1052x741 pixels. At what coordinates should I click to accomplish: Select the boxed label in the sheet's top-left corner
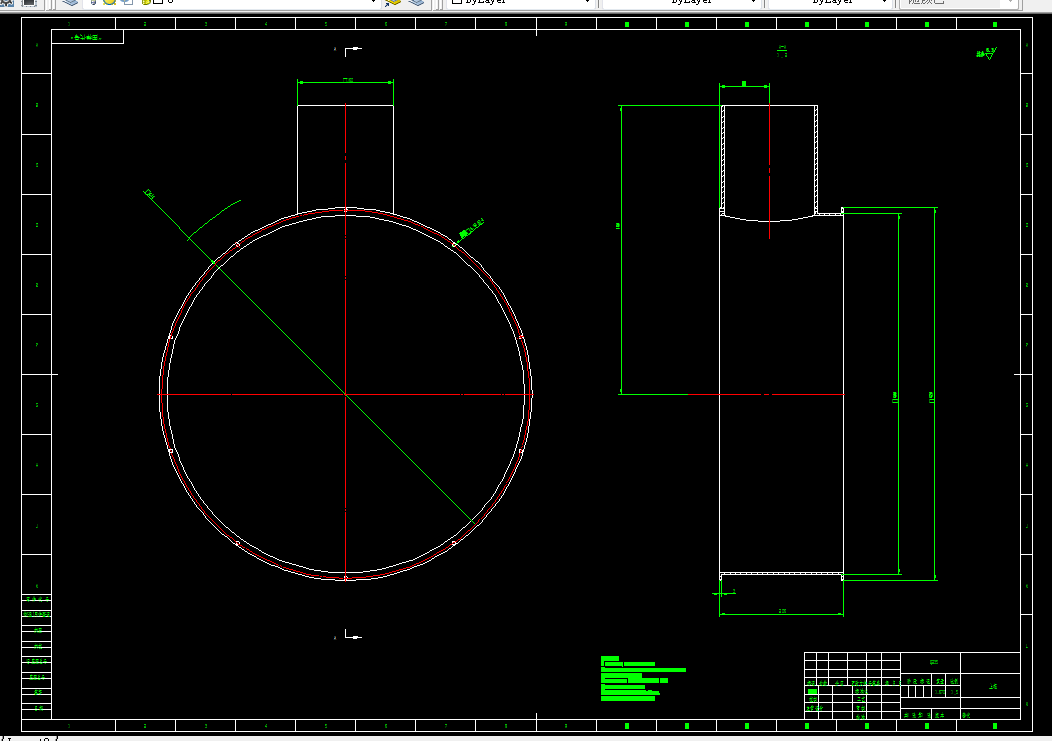pyautogui.click(x=87, y=38)
